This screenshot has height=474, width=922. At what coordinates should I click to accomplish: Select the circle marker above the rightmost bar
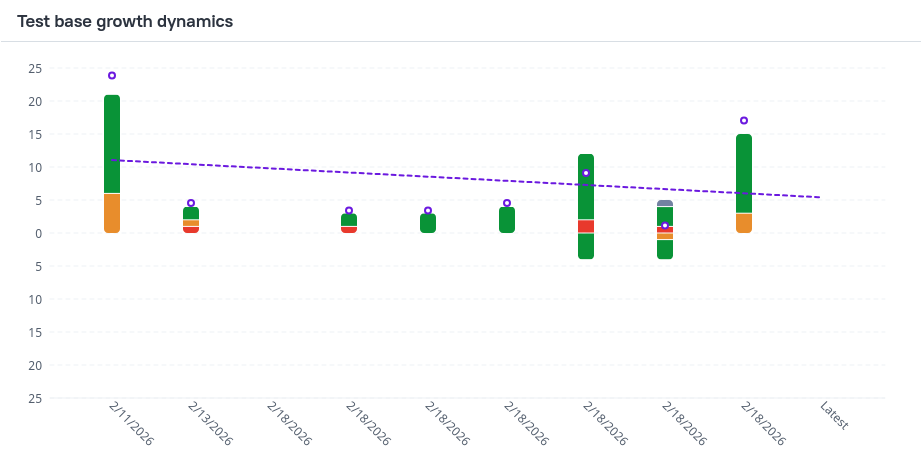tap(744, 121)
